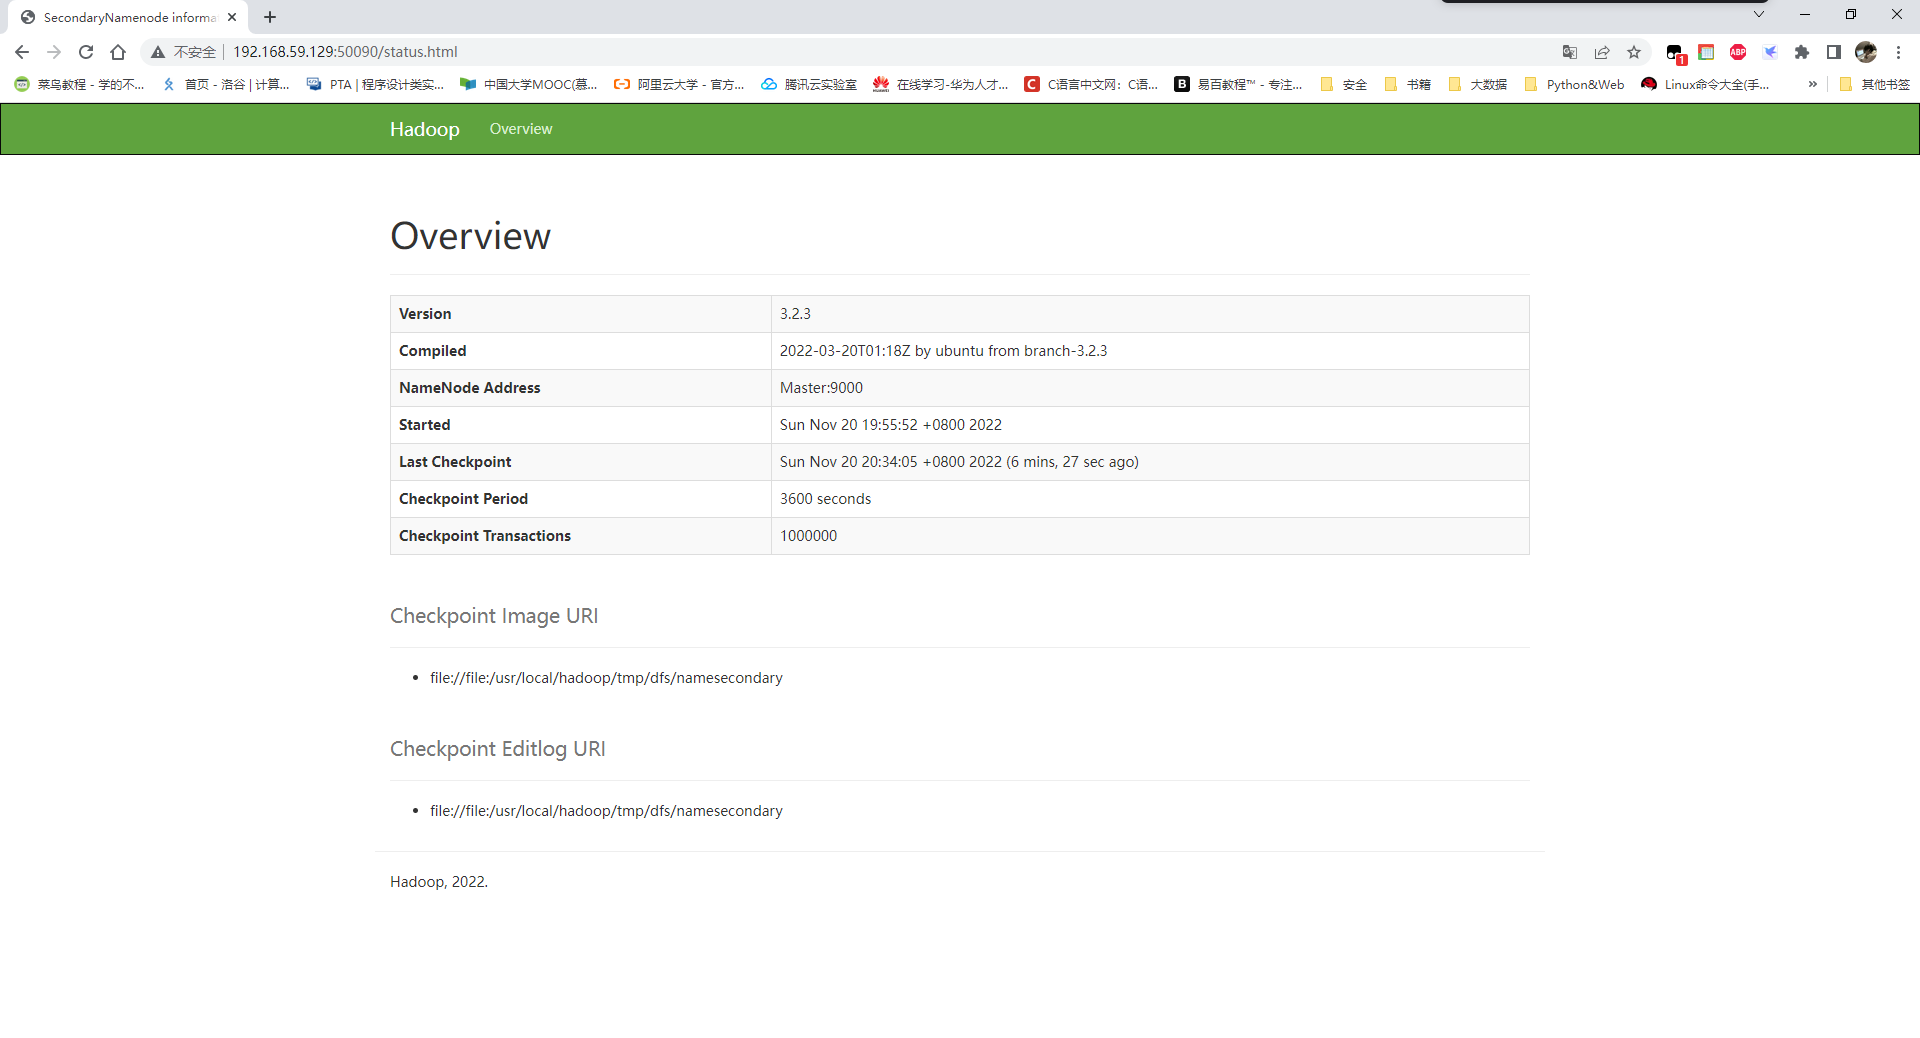Open the black extension with red badge
Image resolution: width=1920 pixels, height=1038 pixels.
click(1675, 52)
